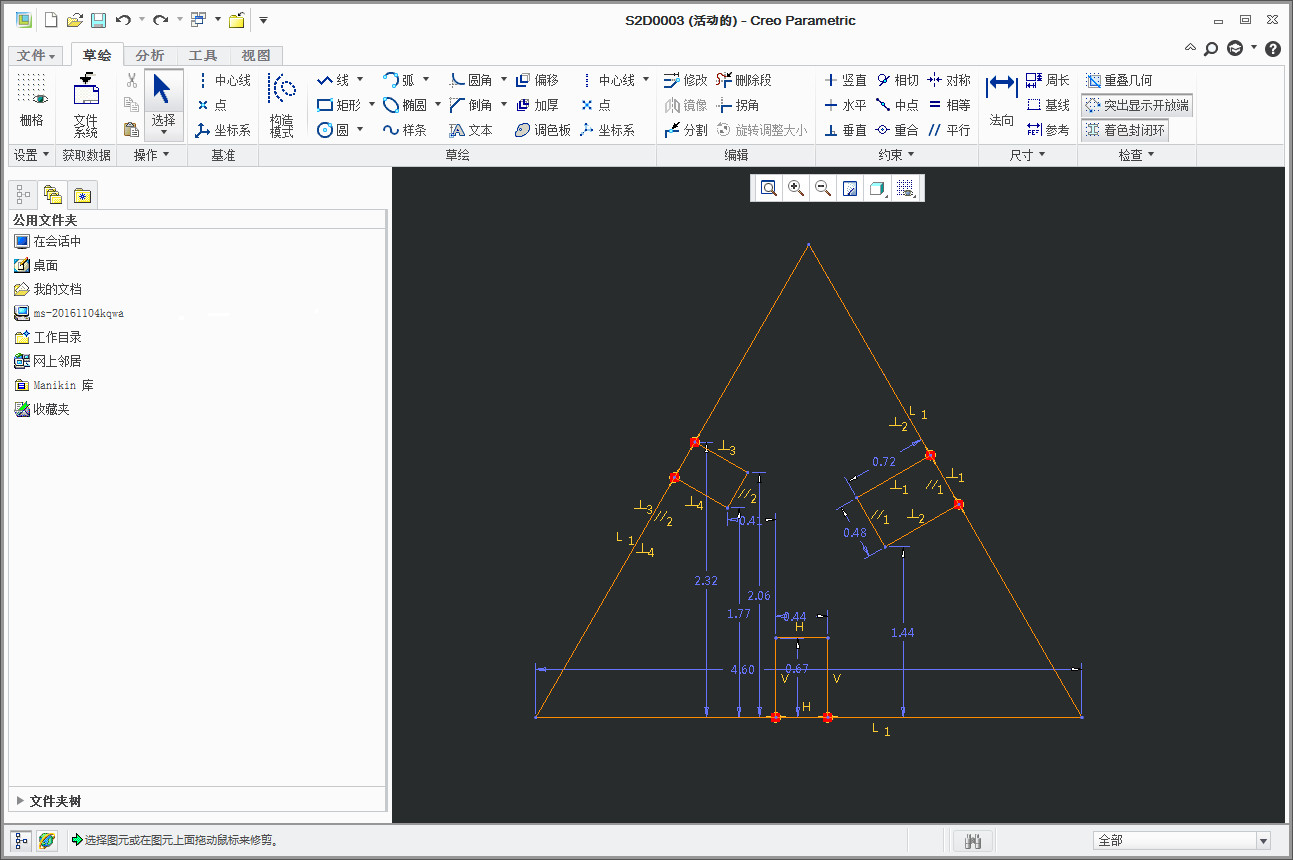Toggle 着色封闭环 shade closed loops

click(x=1125, y=130)
